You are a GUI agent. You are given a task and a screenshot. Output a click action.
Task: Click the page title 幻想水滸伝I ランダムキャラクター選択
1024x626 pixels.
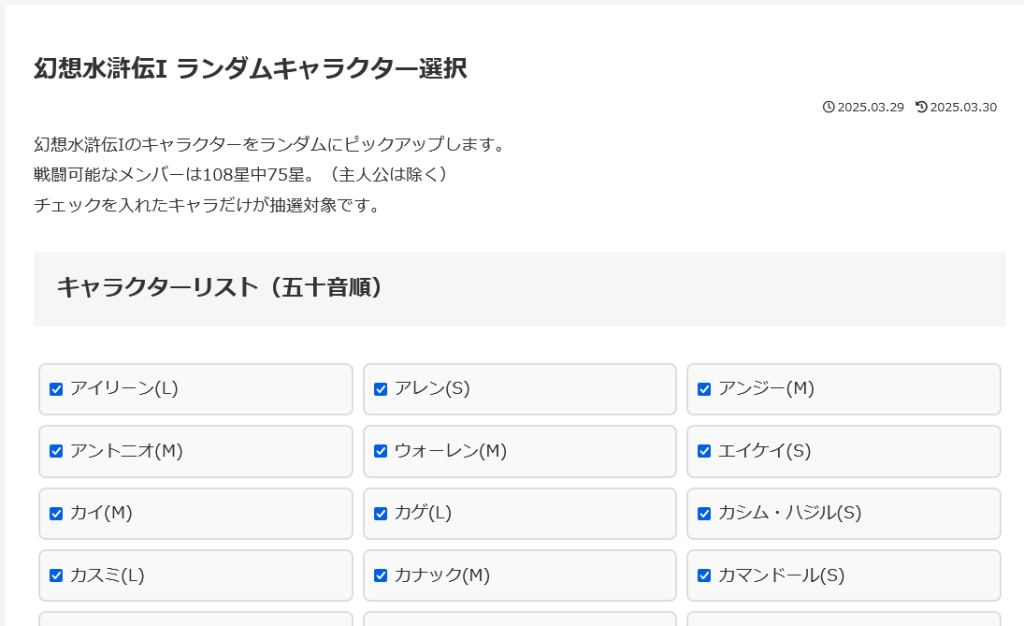tap(250, 68)
